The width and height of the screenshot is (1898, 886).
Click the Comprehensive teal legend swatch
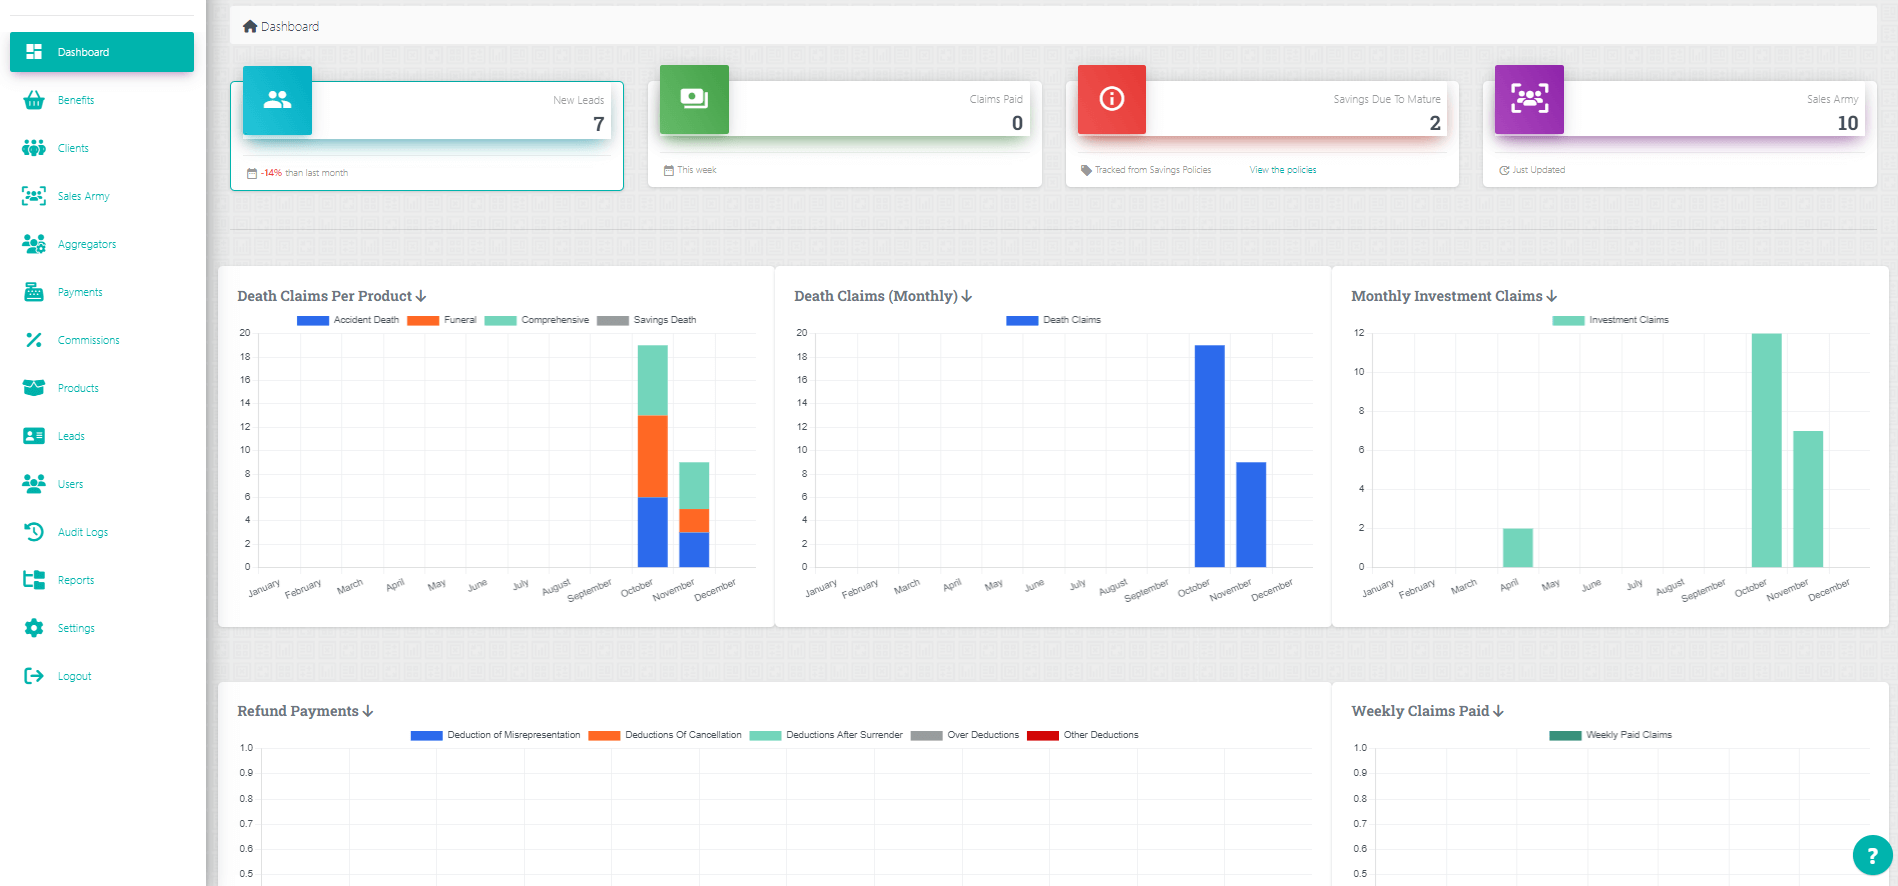(x=500, y=320)
